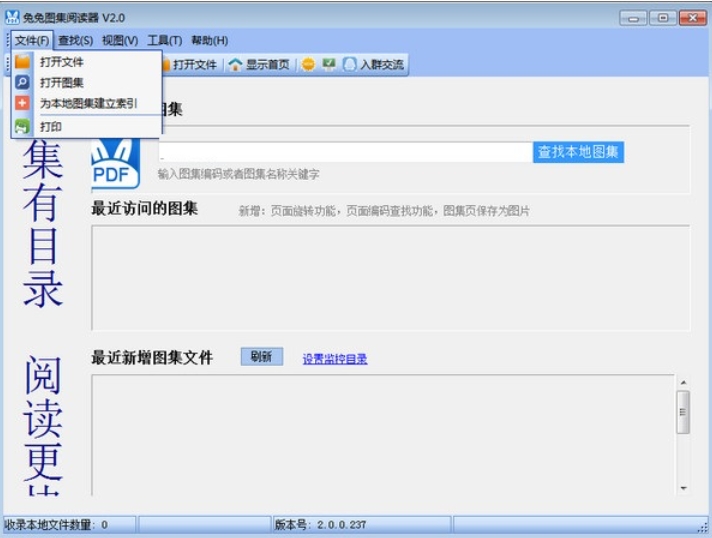Click the scrollbar up arrow of new files list
The height and width of the screenshot is (538, 712).
(683, 382)
